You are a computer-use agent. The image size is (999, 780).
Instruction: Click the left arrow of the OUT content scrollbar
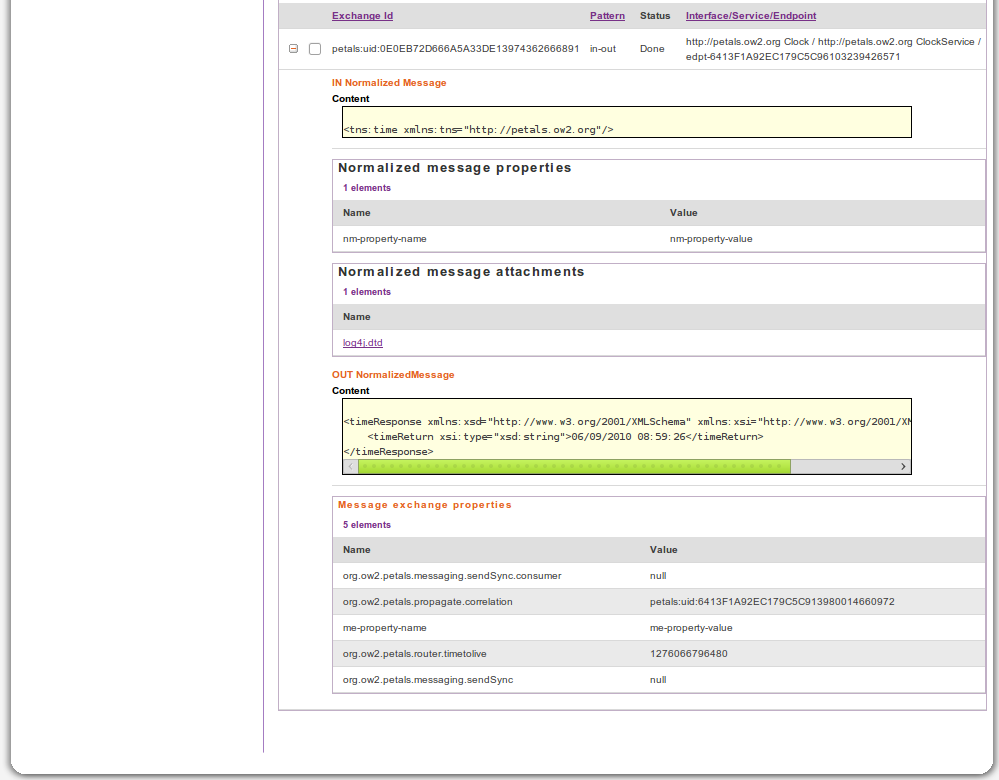(x=350, y=467)
